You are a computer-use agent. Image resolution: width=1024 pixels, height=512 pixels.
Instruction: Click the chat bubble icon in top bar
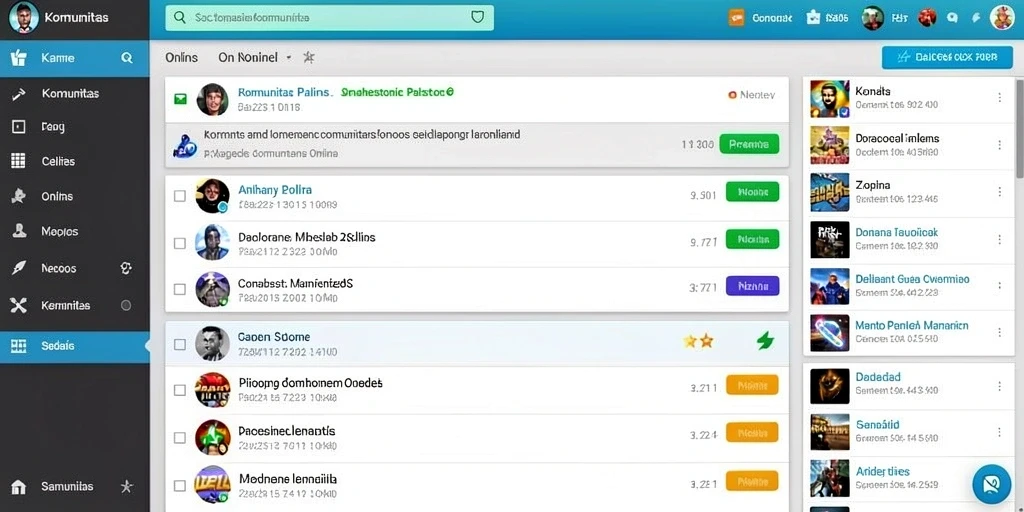[x=952, y=18]
